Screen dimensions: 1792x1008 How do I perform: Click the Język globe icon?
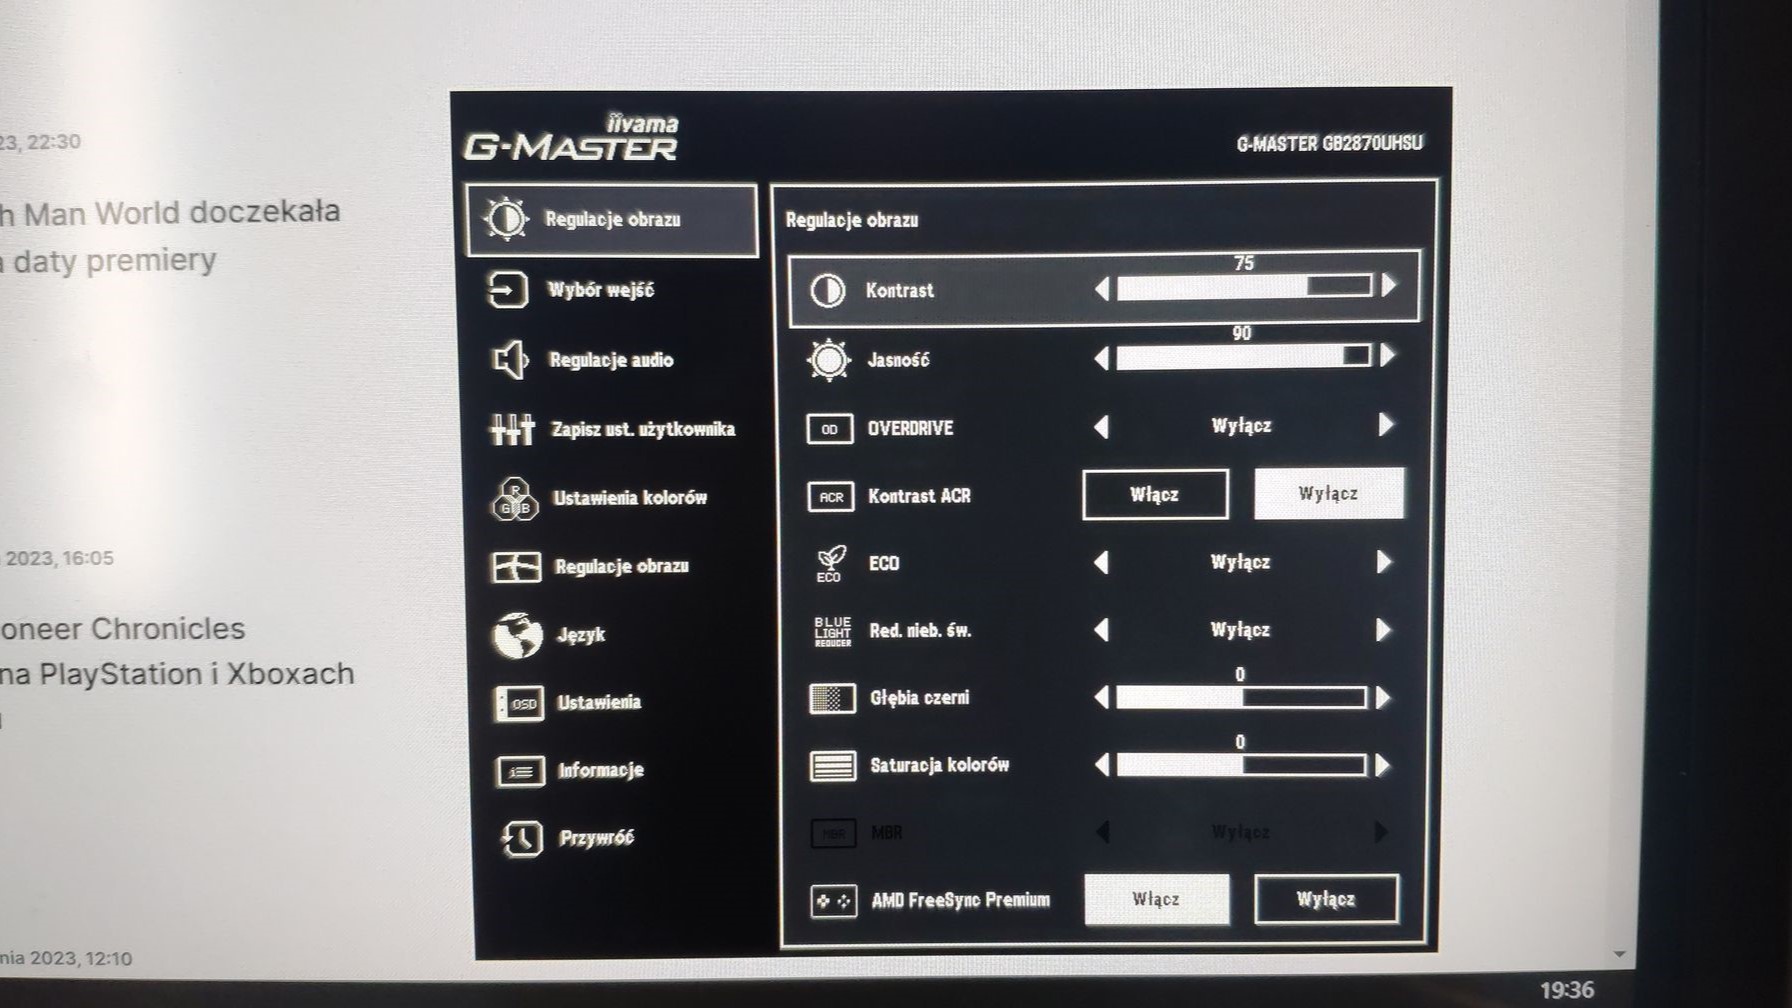point(518,635)
